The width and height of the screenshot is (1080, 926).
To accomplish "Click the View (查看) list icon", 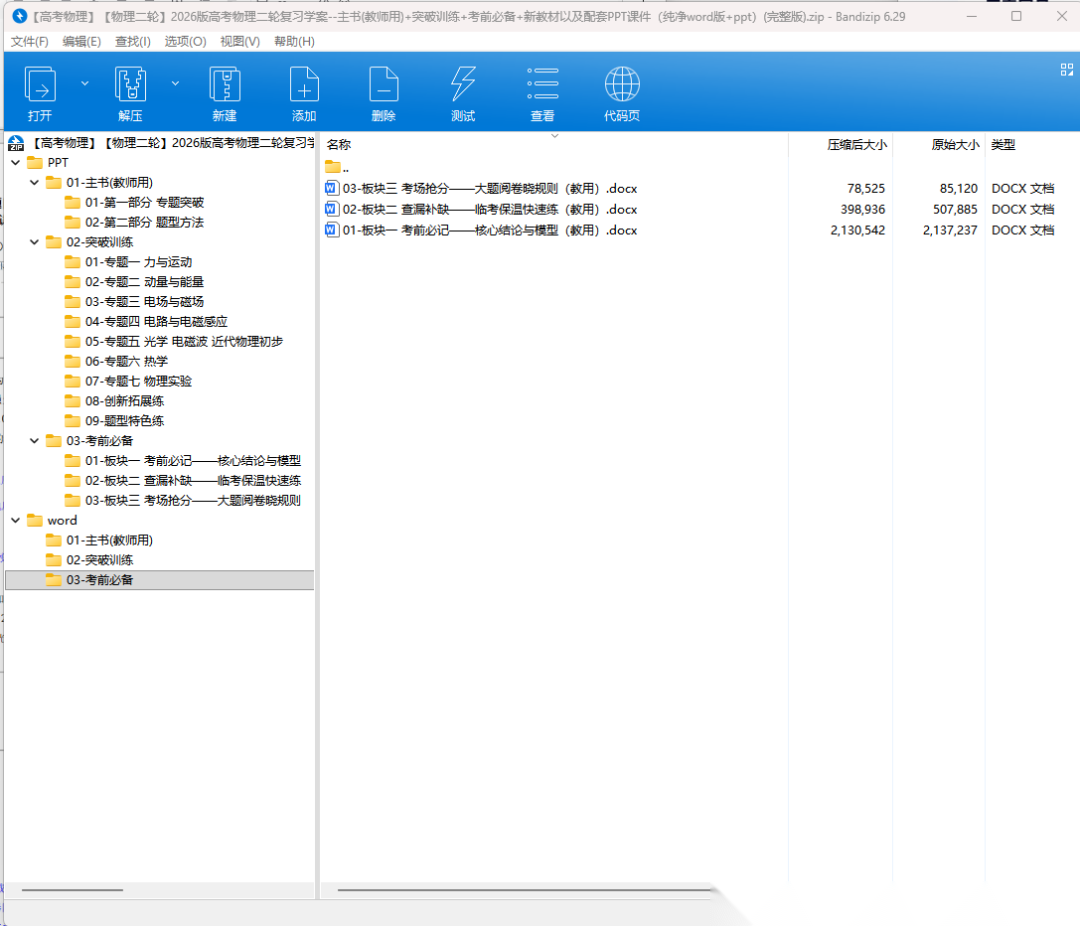I will click(x=542, y=86).
